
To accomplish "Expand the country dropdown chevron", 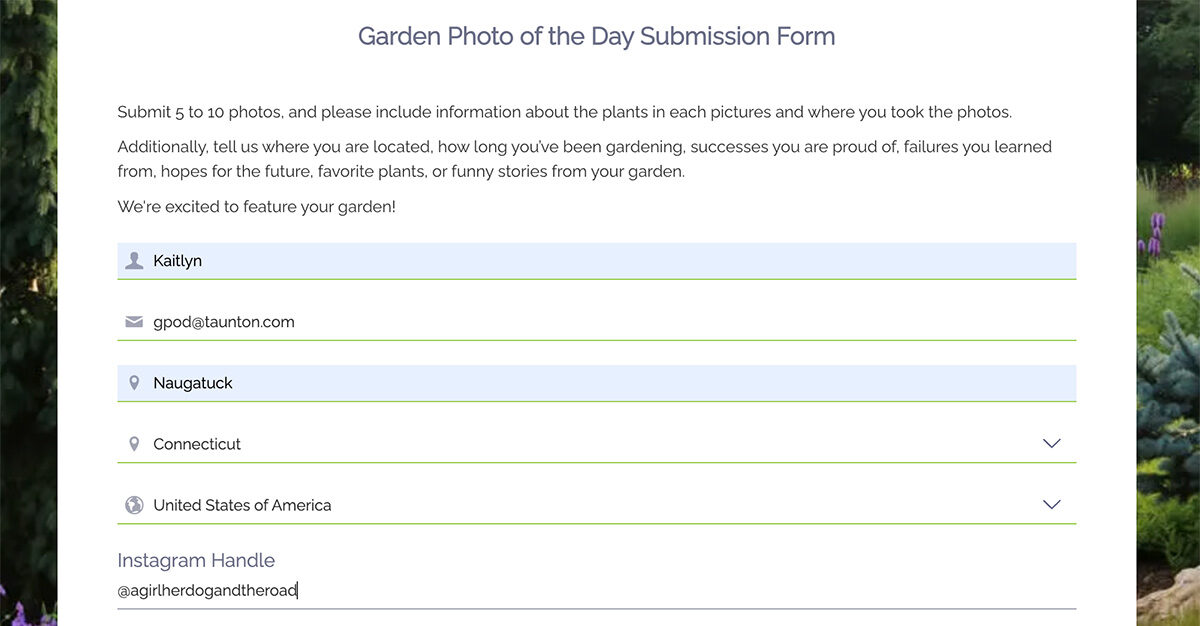I will coord(1051,505).
